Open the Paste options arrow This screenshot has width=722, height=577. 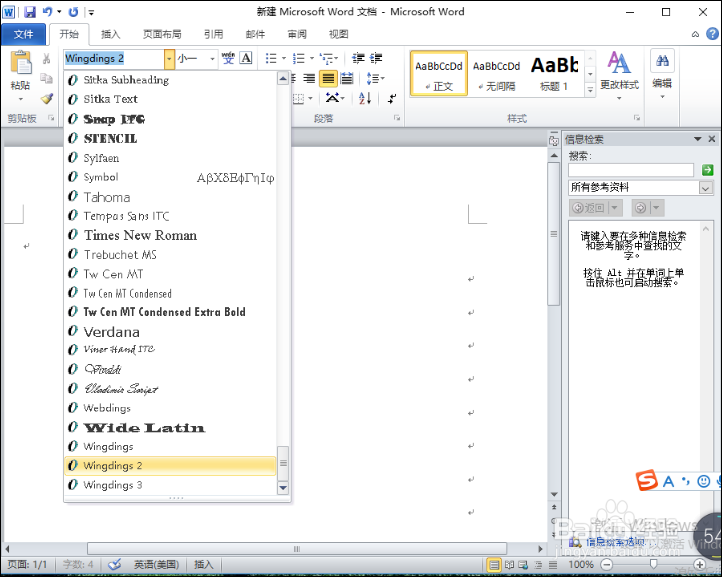tap(21, 99)
